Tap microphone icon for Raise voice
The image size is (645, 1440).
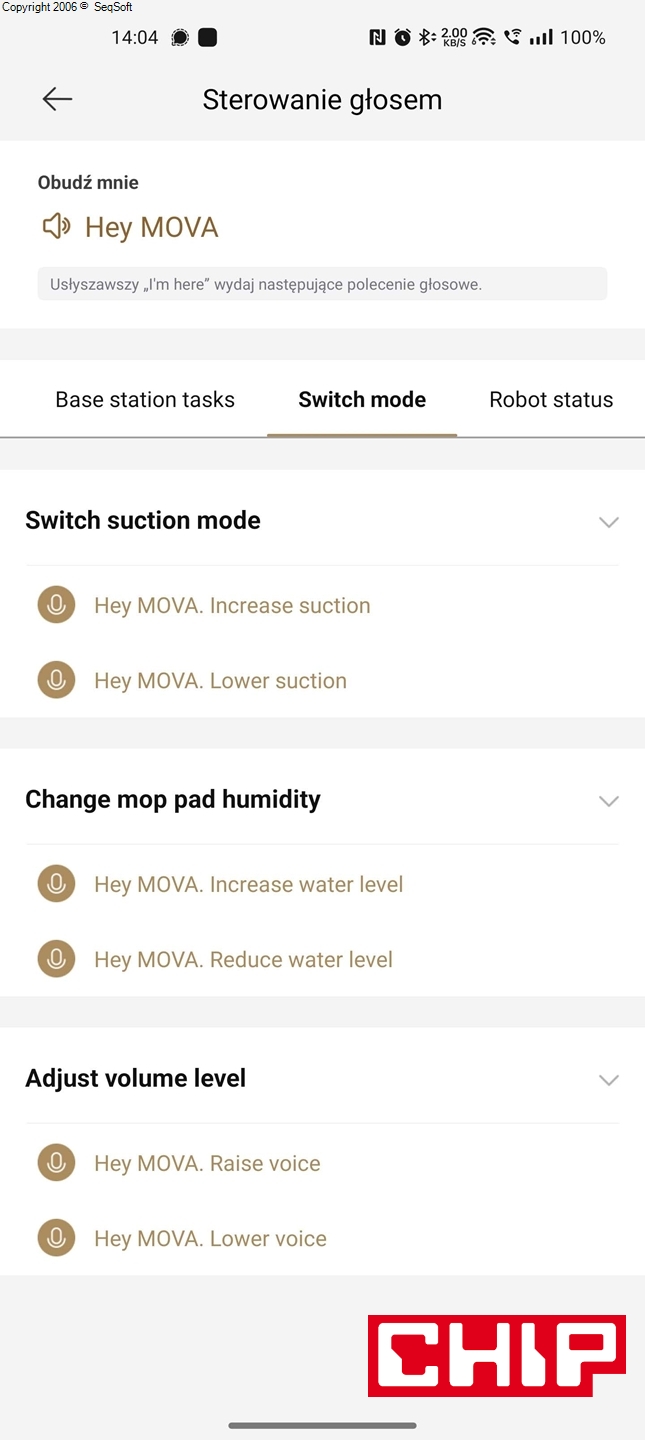tap(56, 1163)
